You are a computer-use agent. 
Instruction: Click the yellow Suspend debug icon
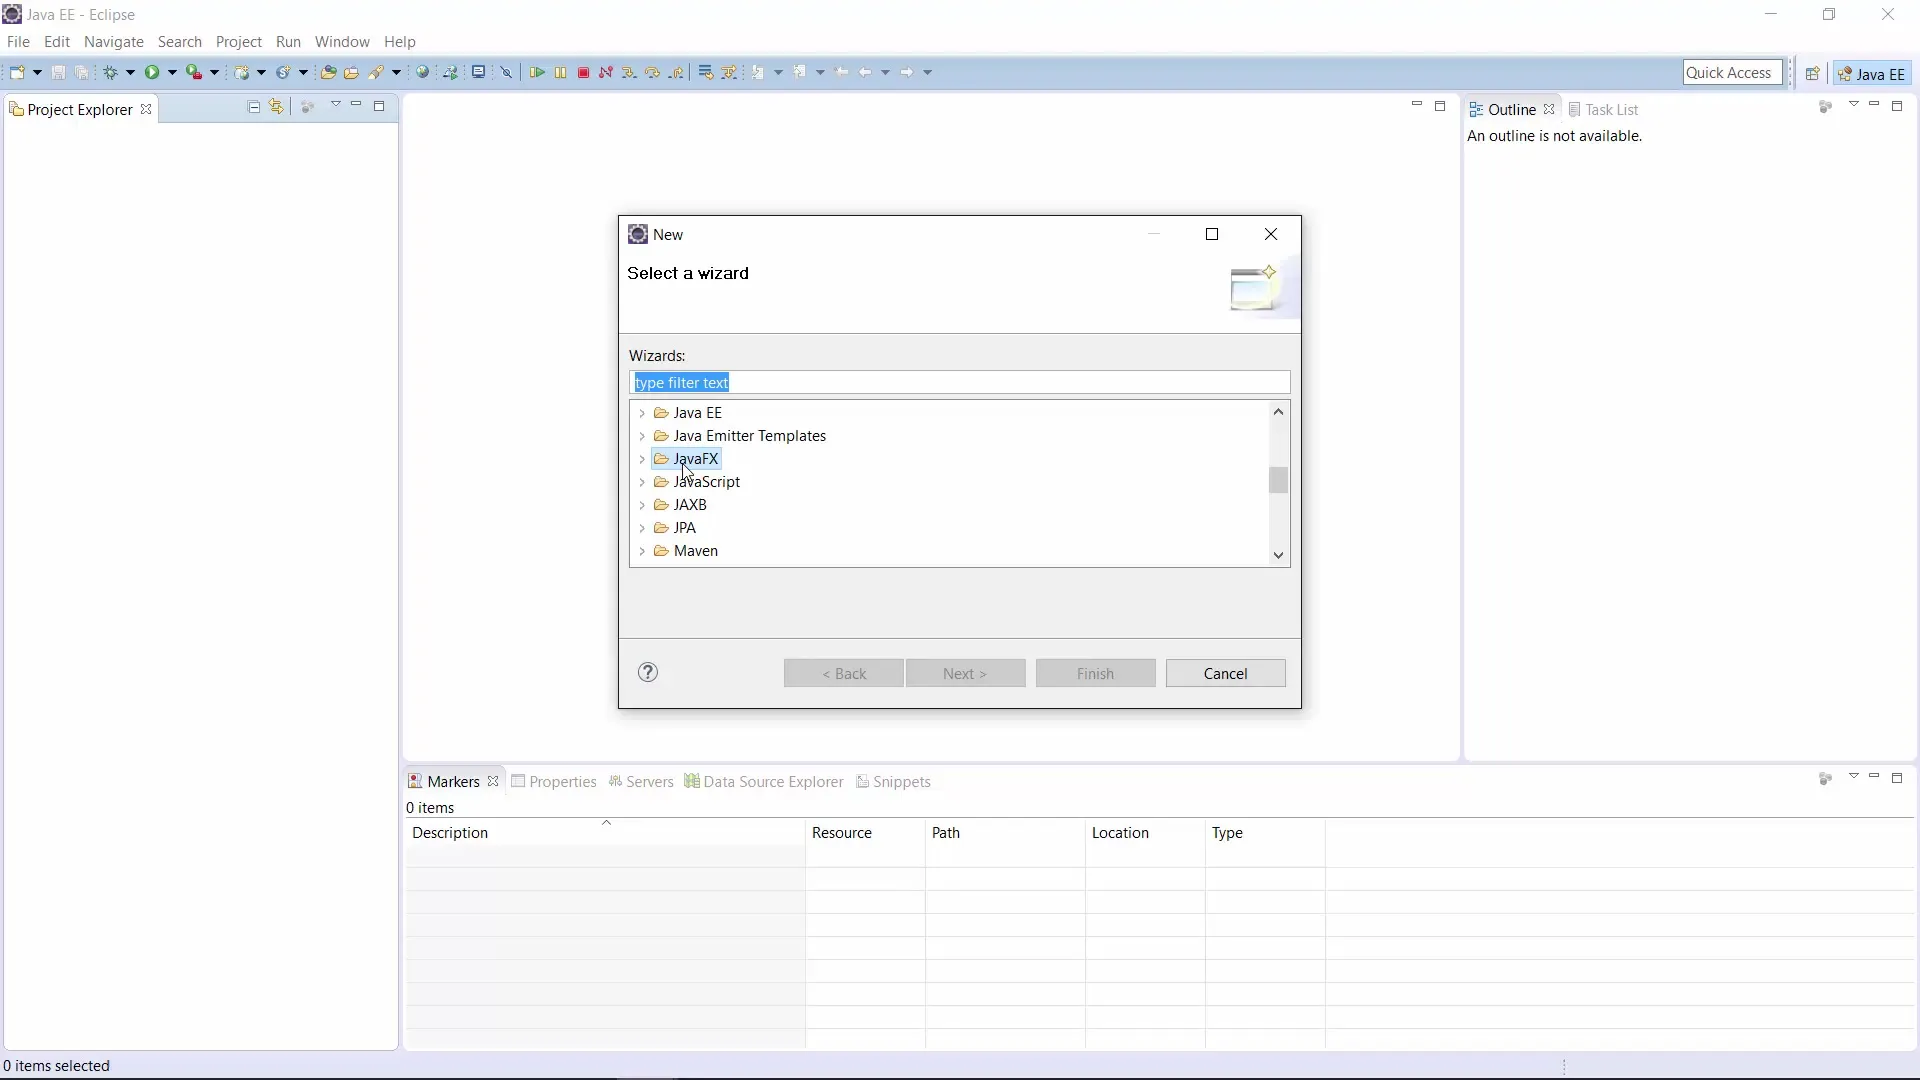[561, 72]
